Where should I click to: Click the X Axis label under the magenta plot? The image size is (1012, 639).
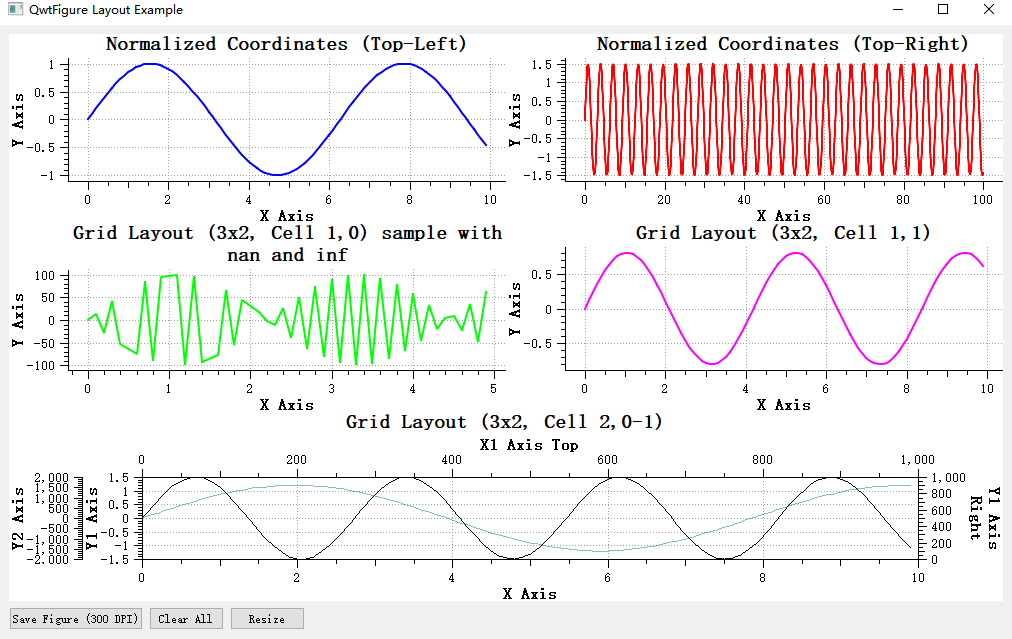[785, 405]
